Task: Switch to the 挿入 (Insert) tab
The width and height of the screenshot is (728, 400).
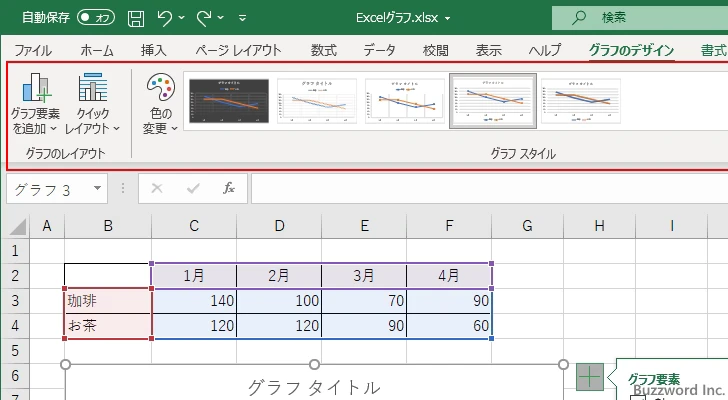Action: tap(153, 50)
